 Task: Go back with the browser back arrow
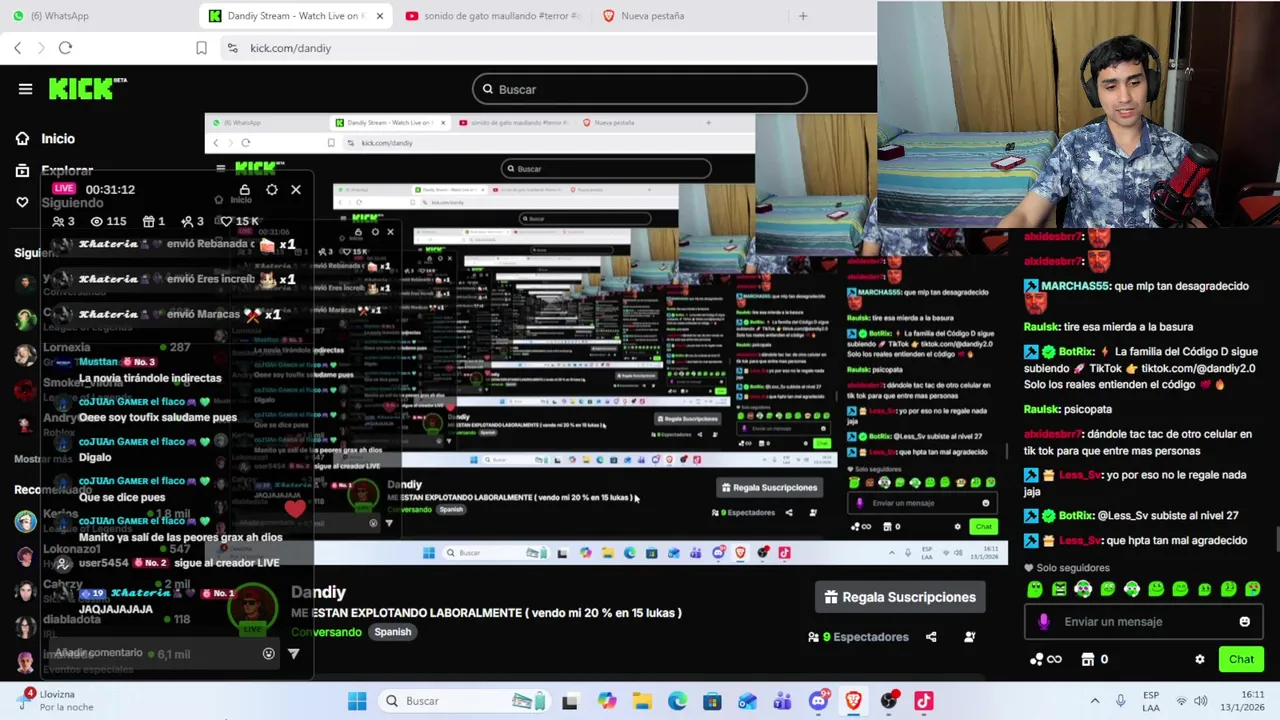coord(18,48)
